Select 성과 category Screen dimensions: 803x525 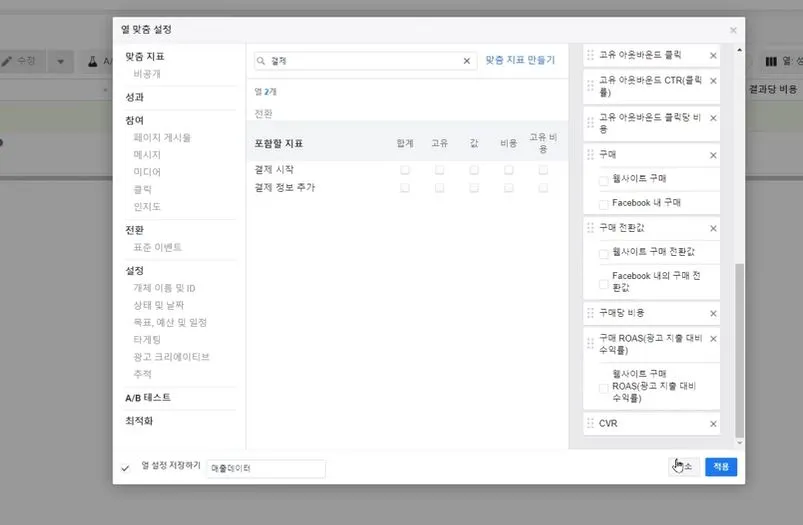(x=135, y=97)
